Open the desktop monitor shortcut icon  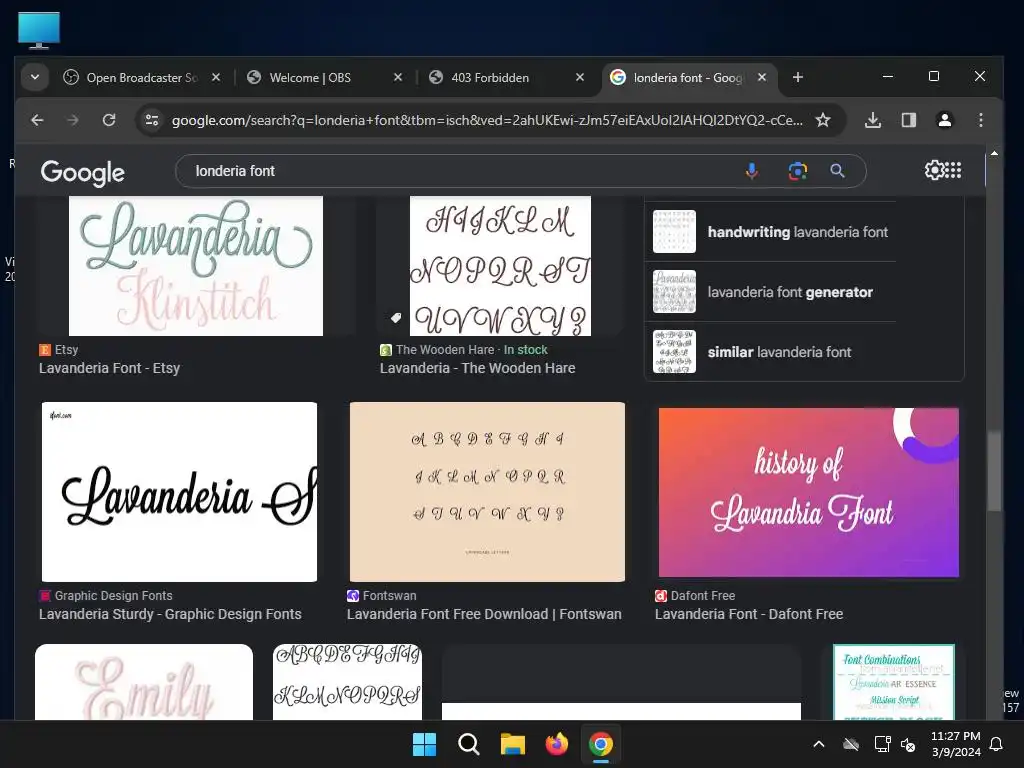pyautogui.click(x=39, y=30)
